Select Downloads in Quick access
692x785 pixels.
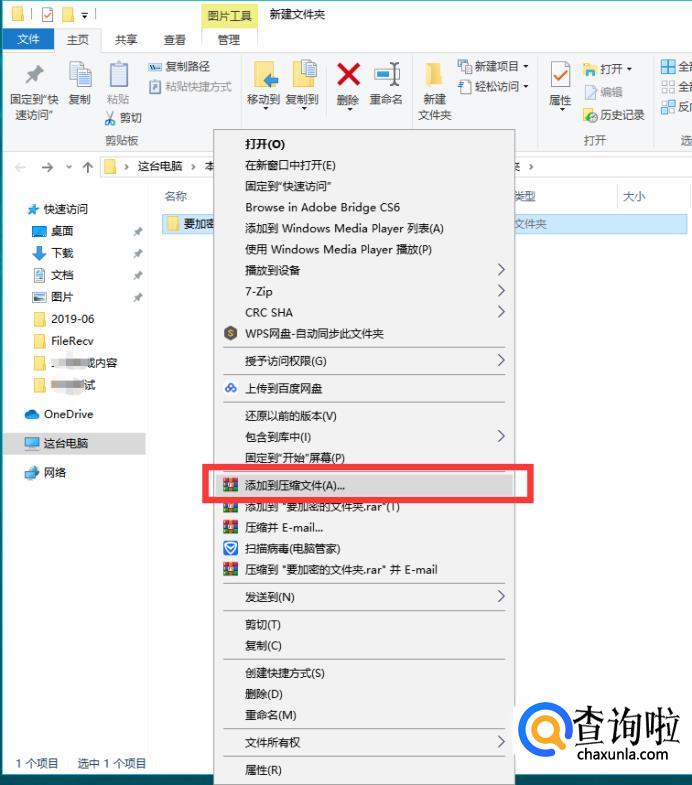pyautogui.click(x=62, y=253)
